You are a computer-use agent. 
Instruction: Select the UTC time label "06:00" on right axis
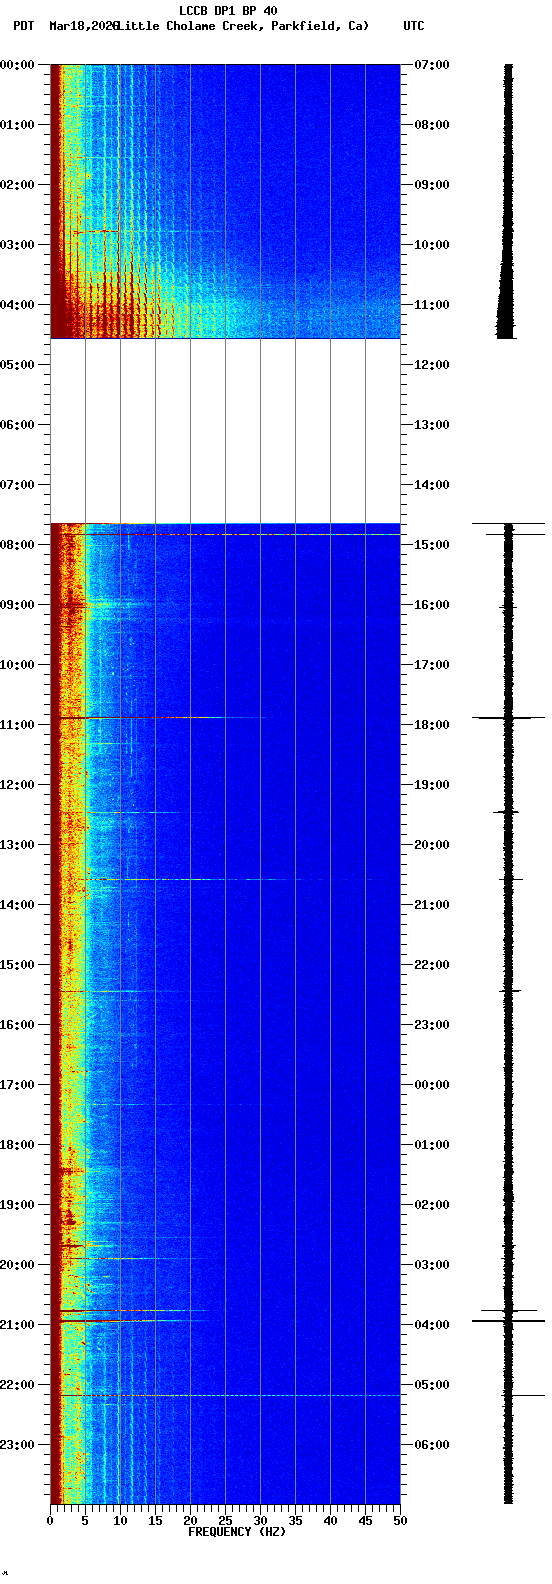(x=432, y=1445)
